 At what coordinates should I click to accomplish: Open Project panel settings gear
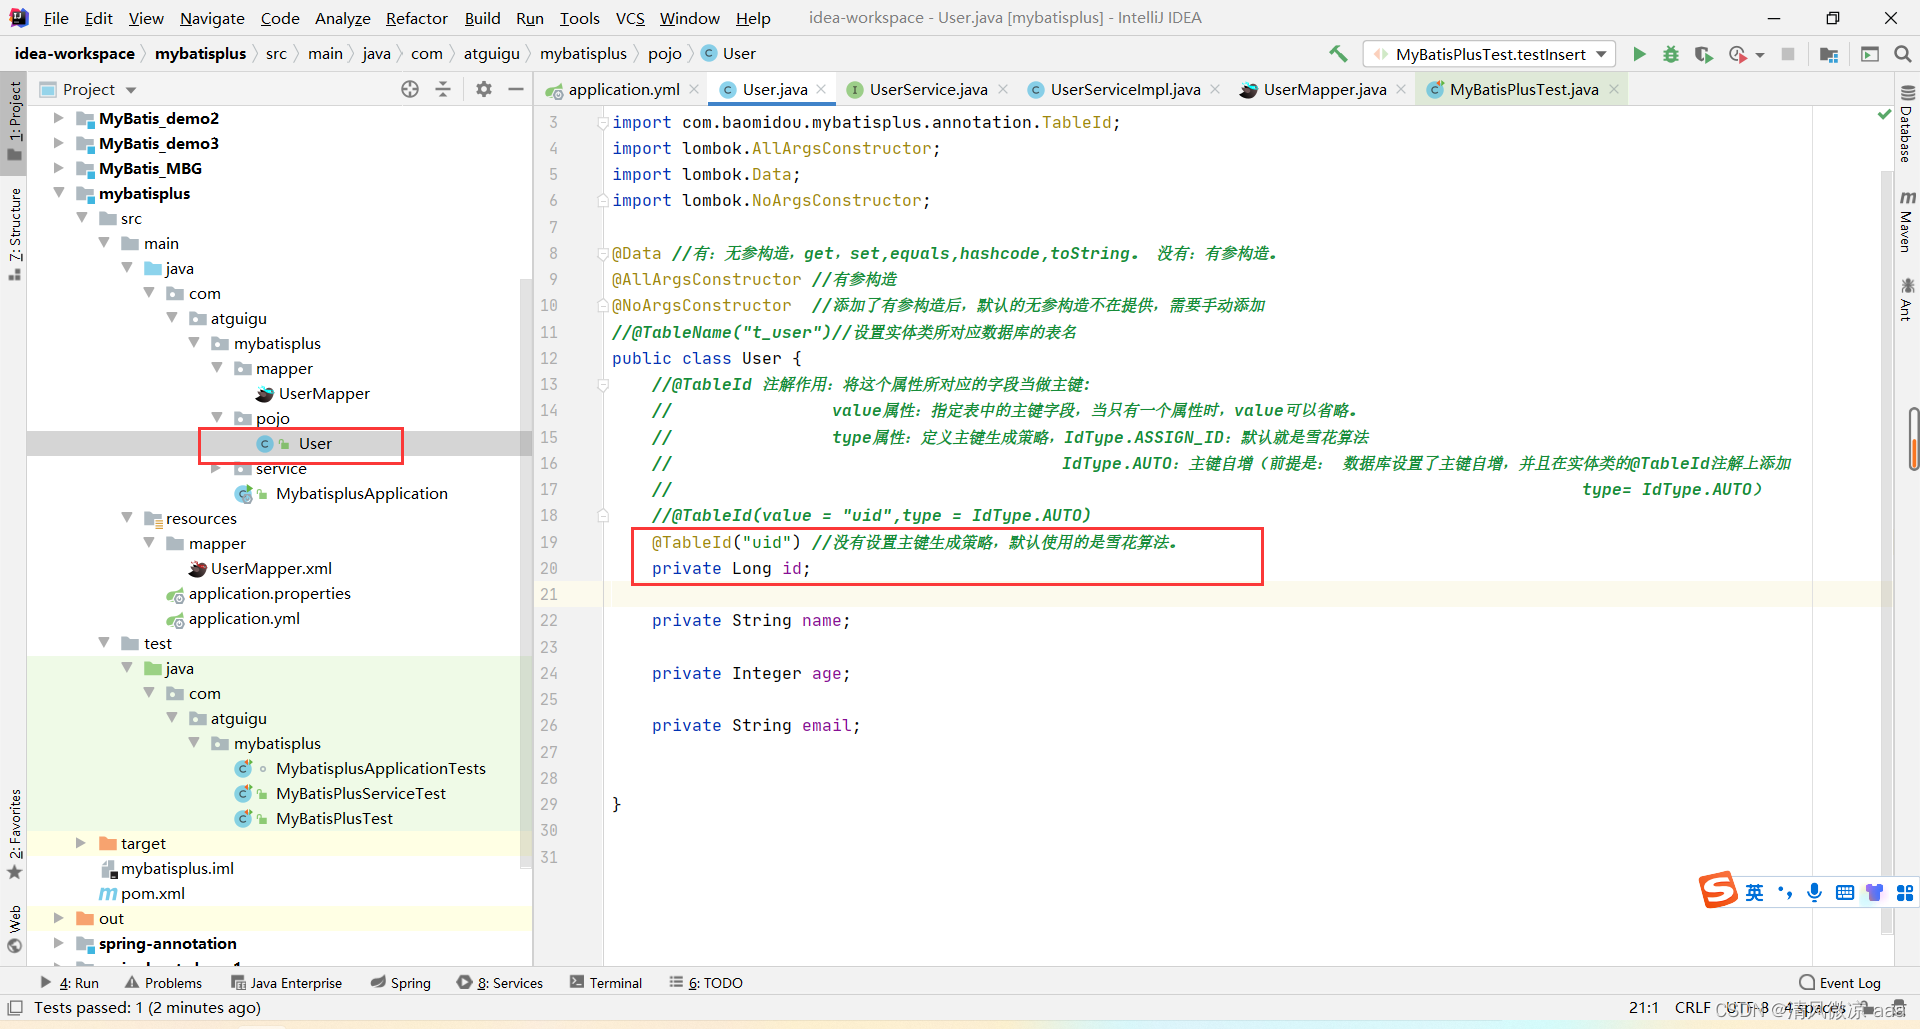(x=484, y=89)
